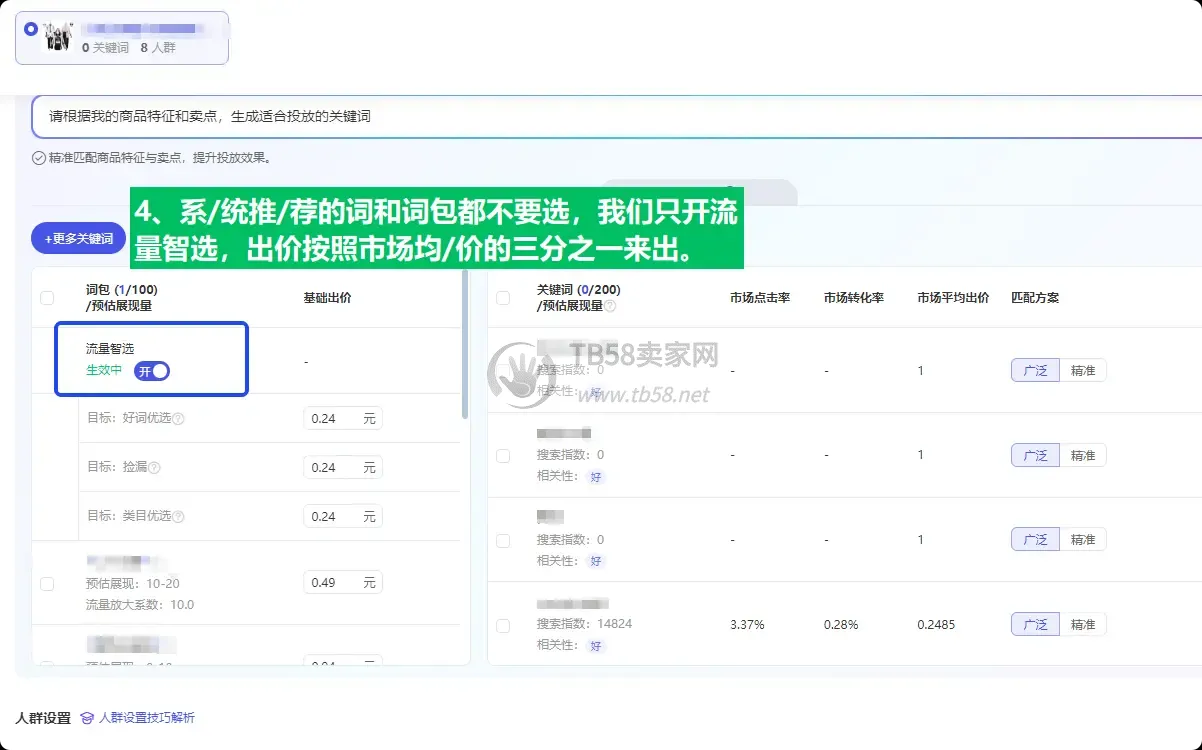Click the 匹配方案 column header
The height and width of the screenshot is (750, 1202).
pyautogui.click(x=1035, y=298)
